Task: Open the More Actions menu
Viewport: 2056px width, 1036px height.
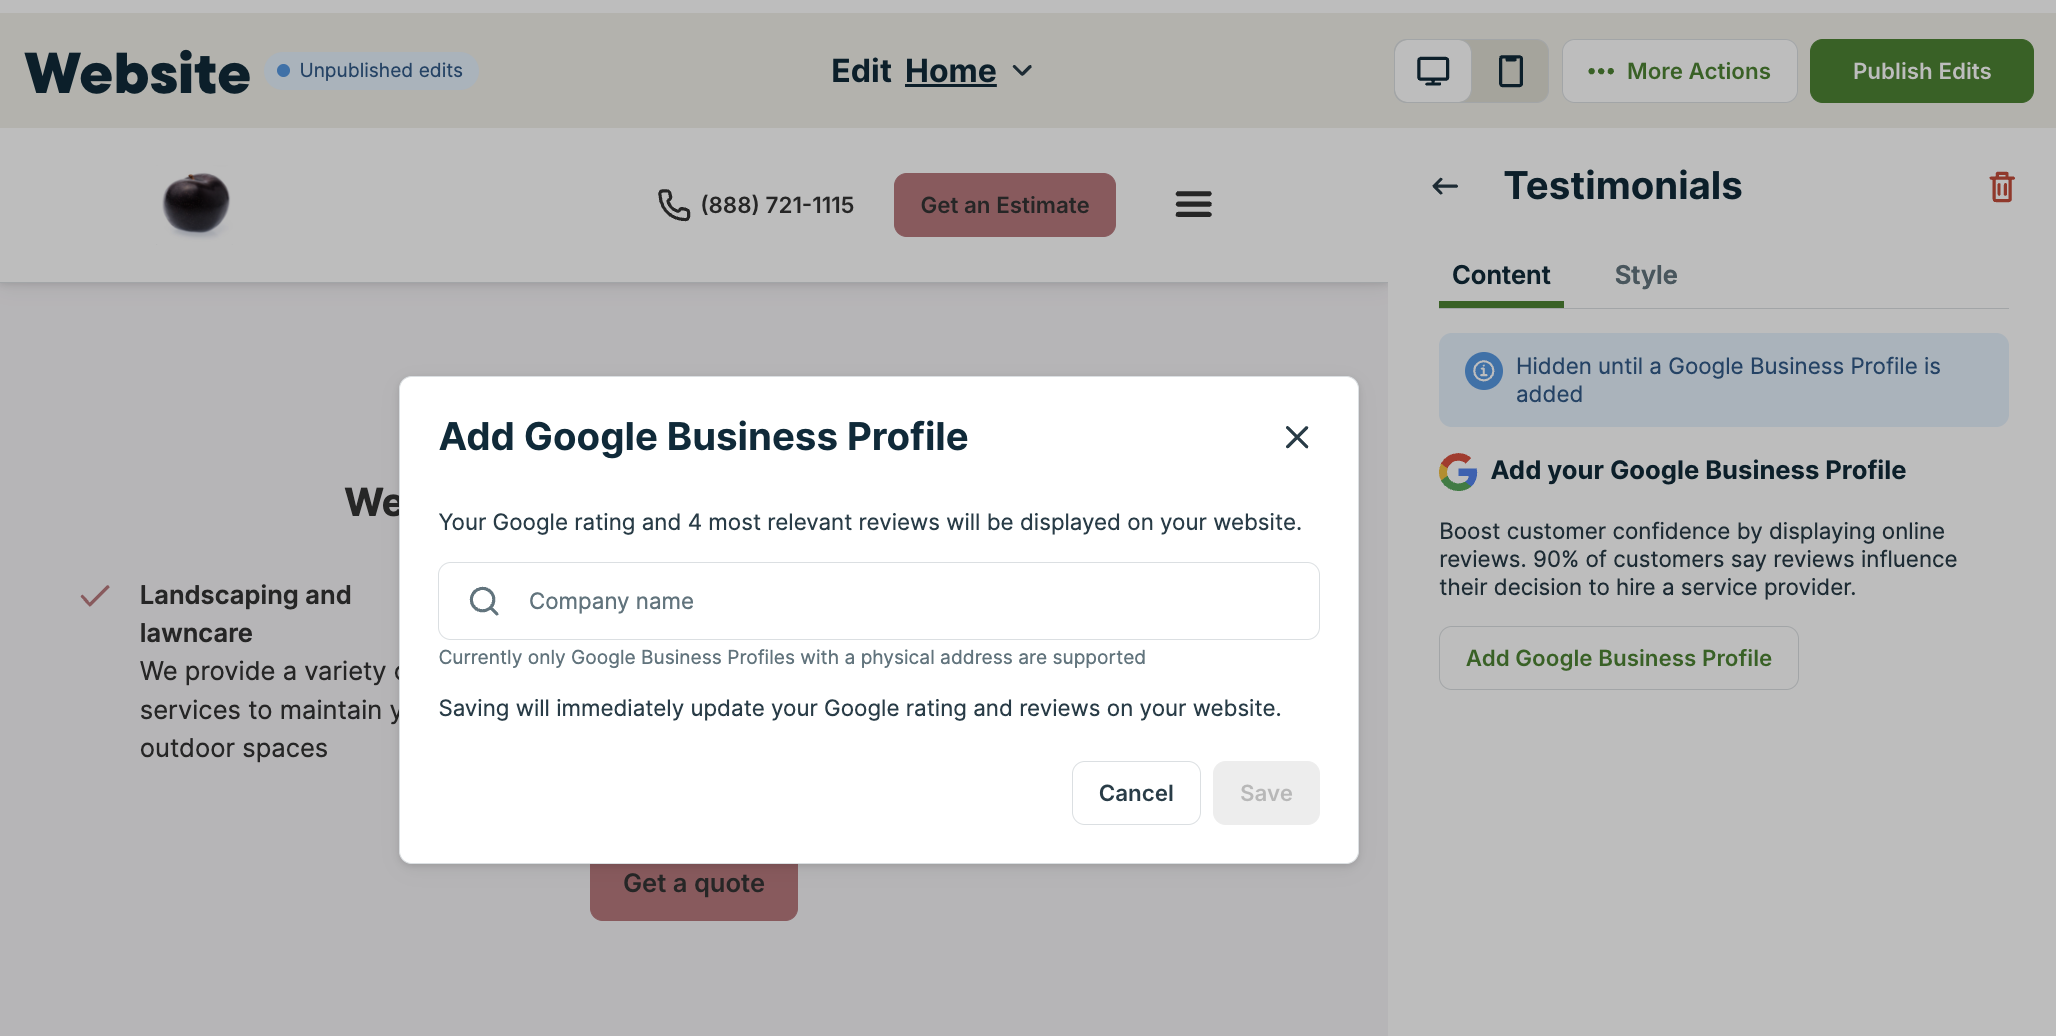Action: [1679, 71]
